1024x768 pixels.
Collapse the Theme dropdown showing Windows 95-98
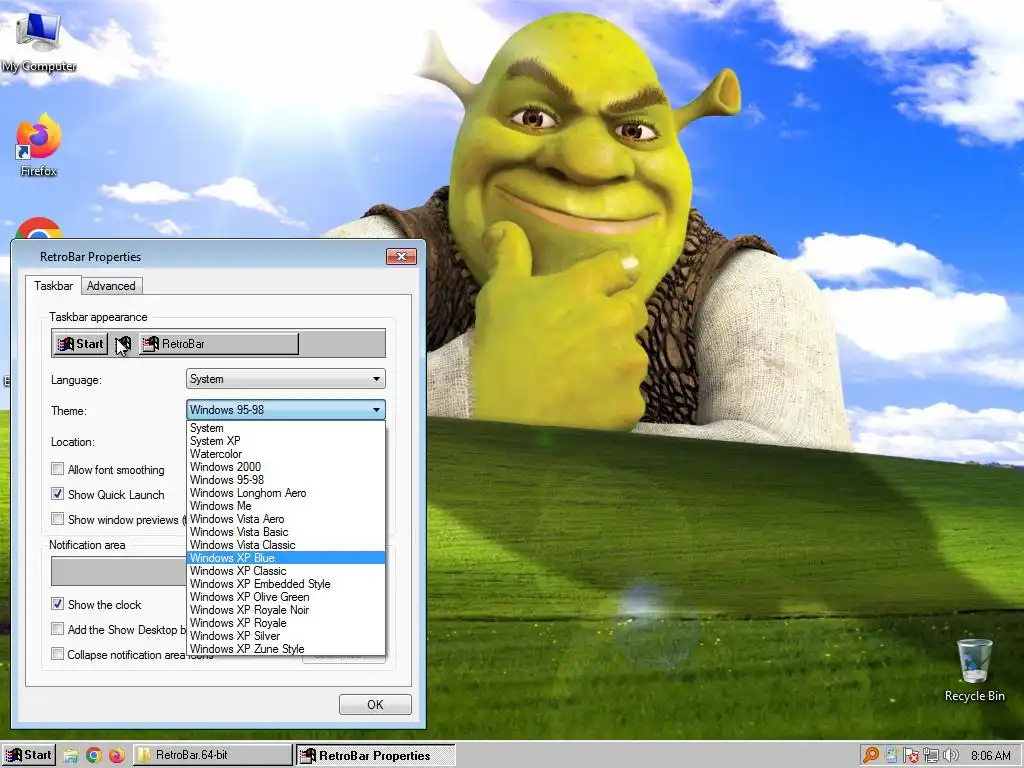click(x=285, y=409)
